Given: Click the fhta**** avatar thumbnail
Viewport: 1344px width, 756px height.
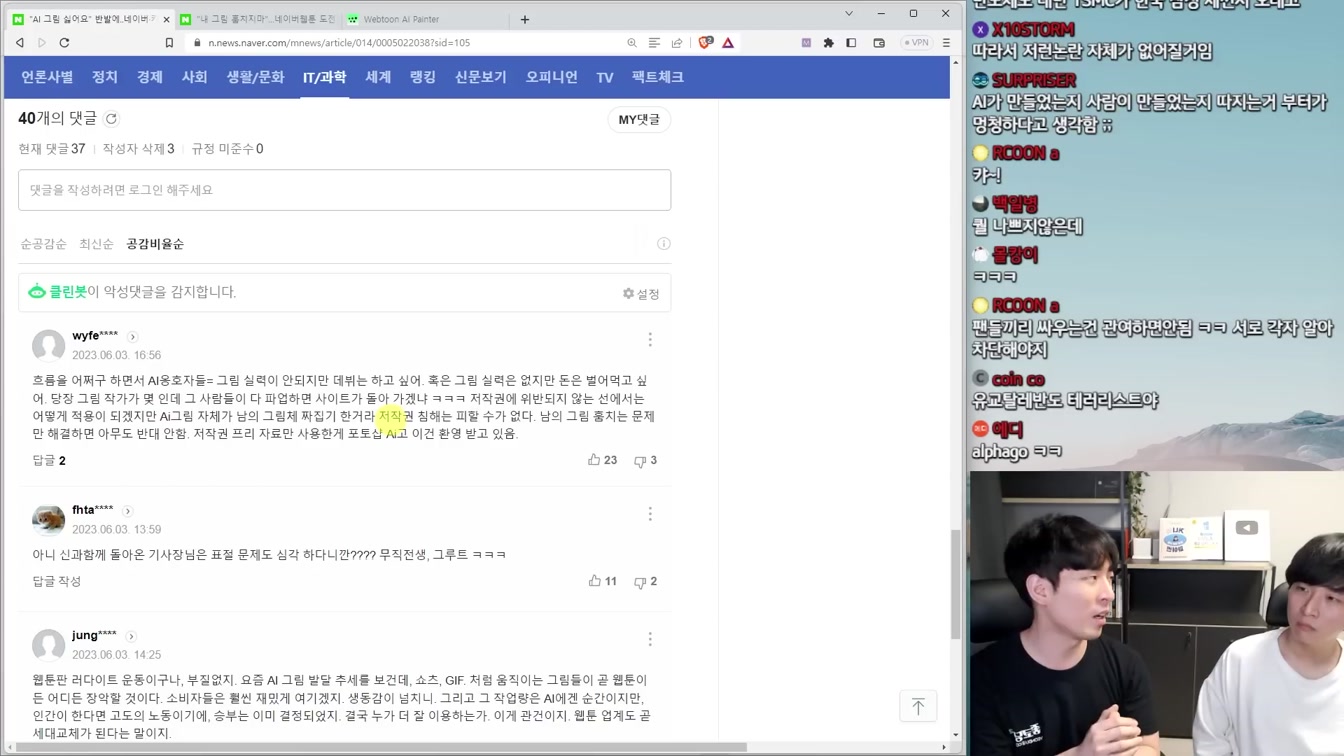Looking at the screenshot, I should click(x=48, y=520).
